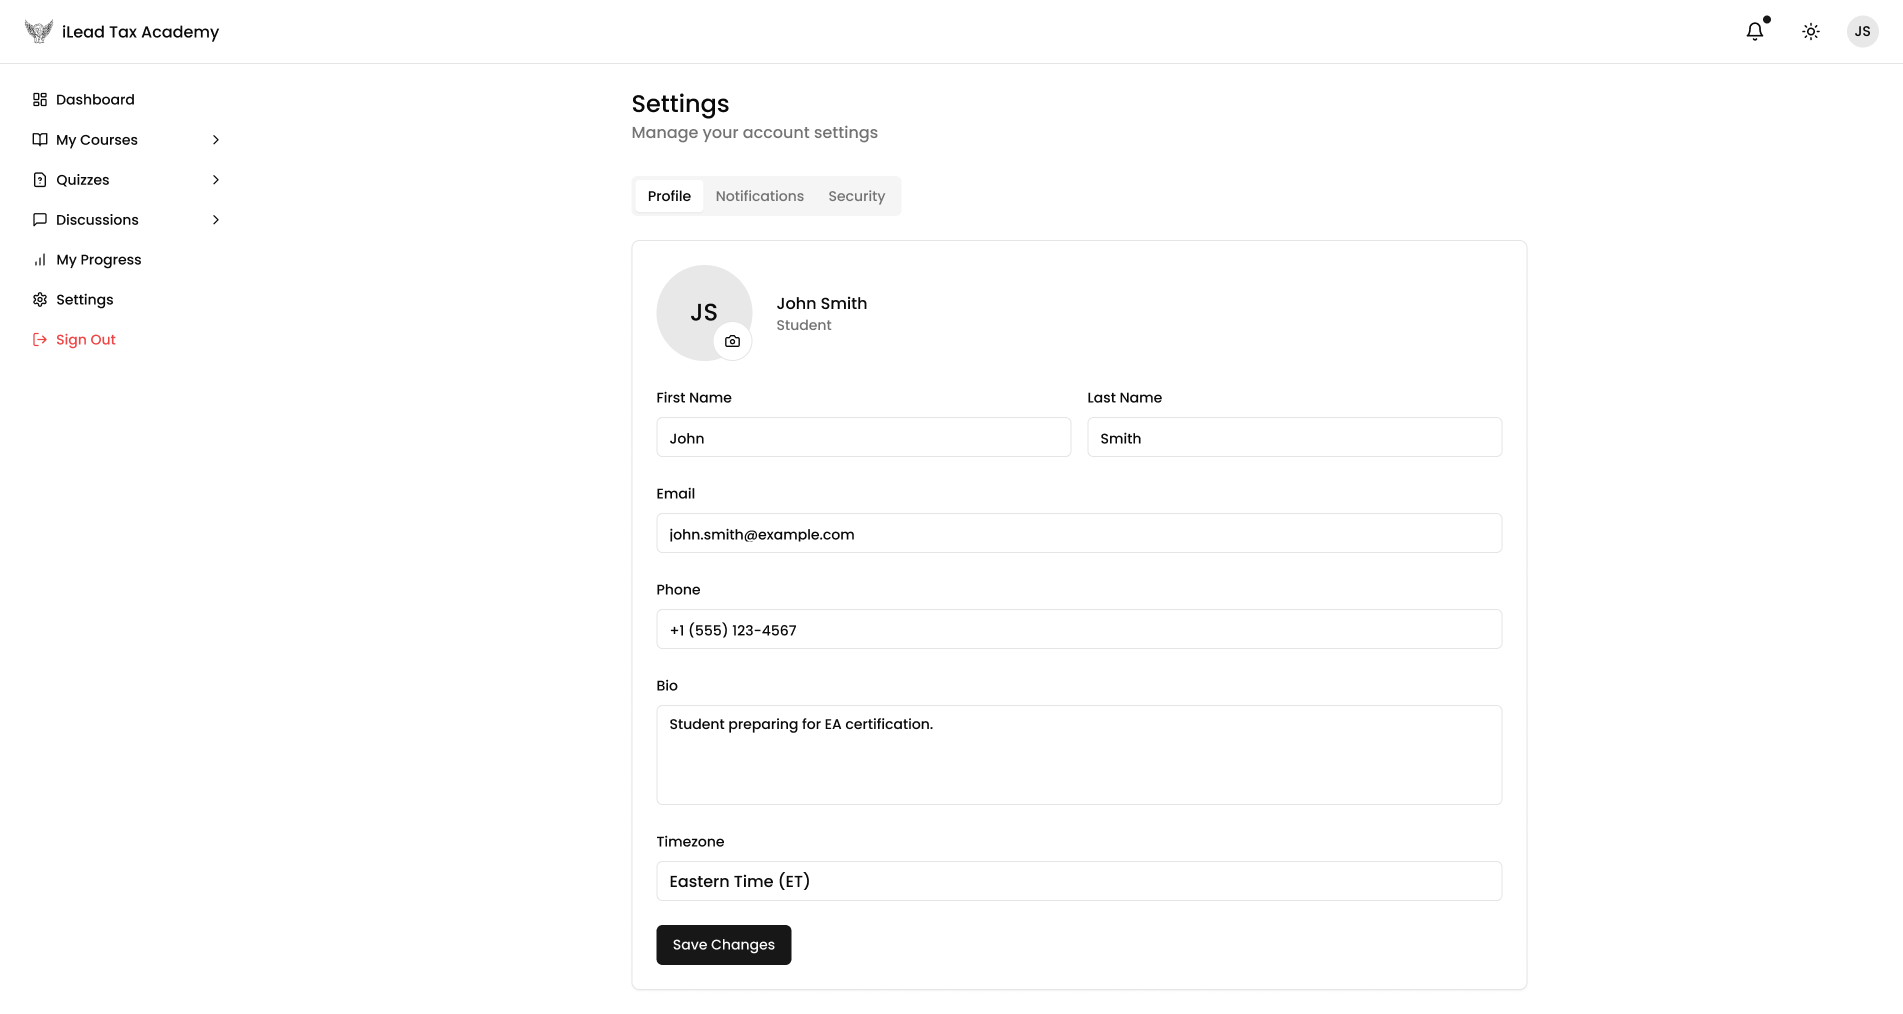Expand the Quizzes submenu chevron
The height and width of the screenshot is (1014, 1903).
[x=215, y=180]
